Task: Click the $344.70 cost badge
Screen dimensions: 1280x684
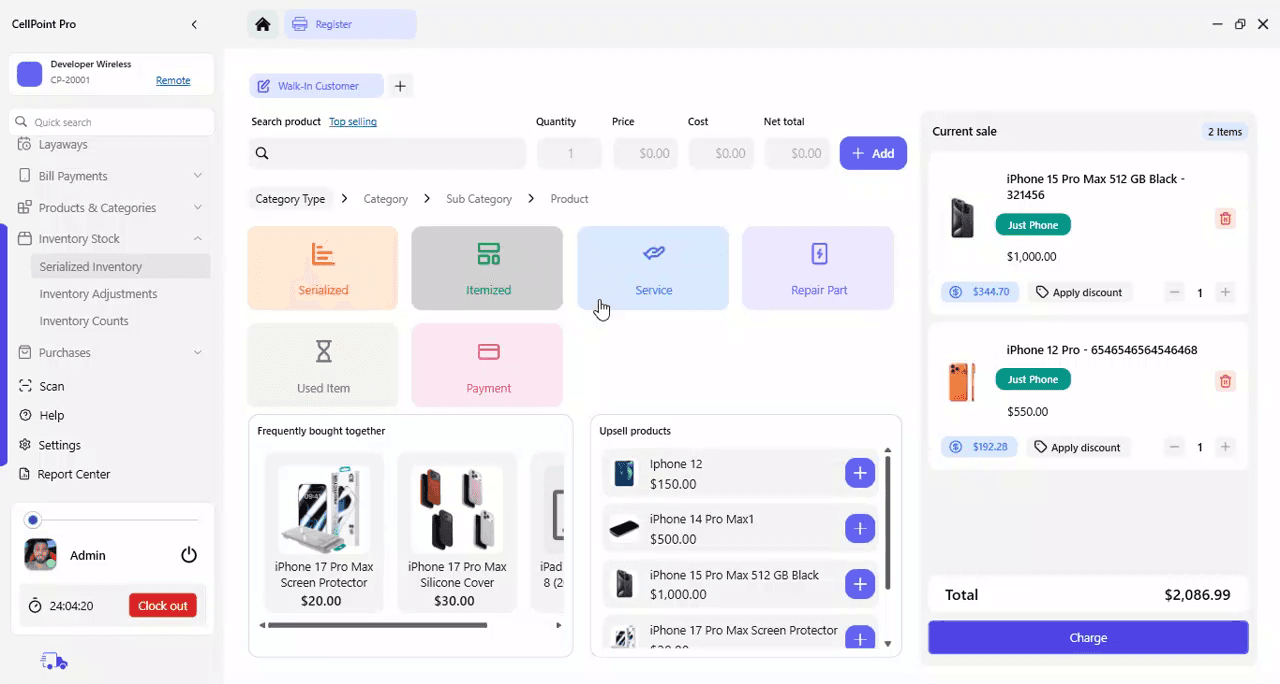Action: (x=980, y=292)
